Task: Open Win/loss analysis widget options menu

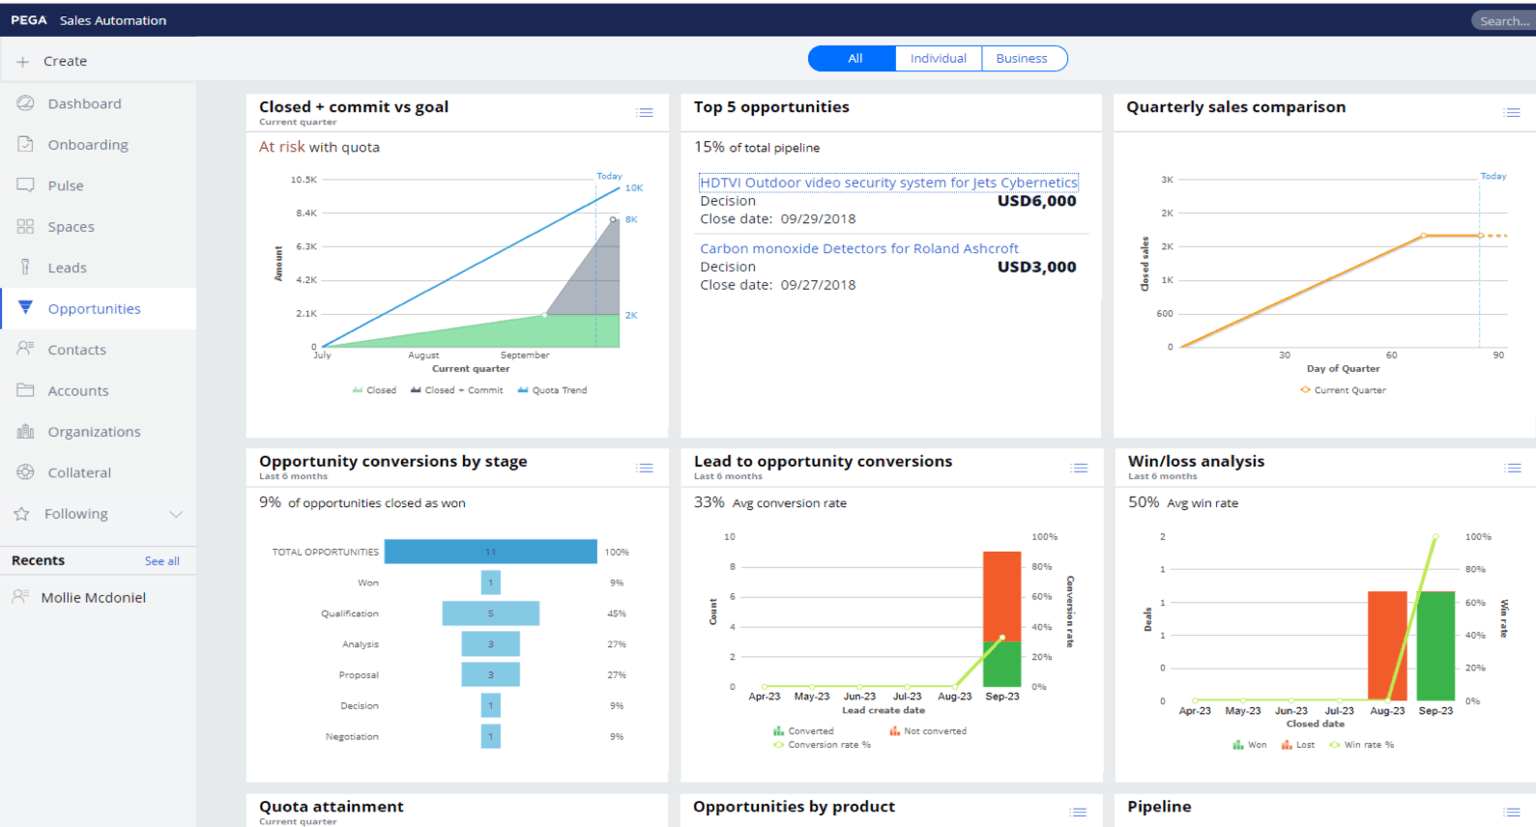Action: 1513,468
